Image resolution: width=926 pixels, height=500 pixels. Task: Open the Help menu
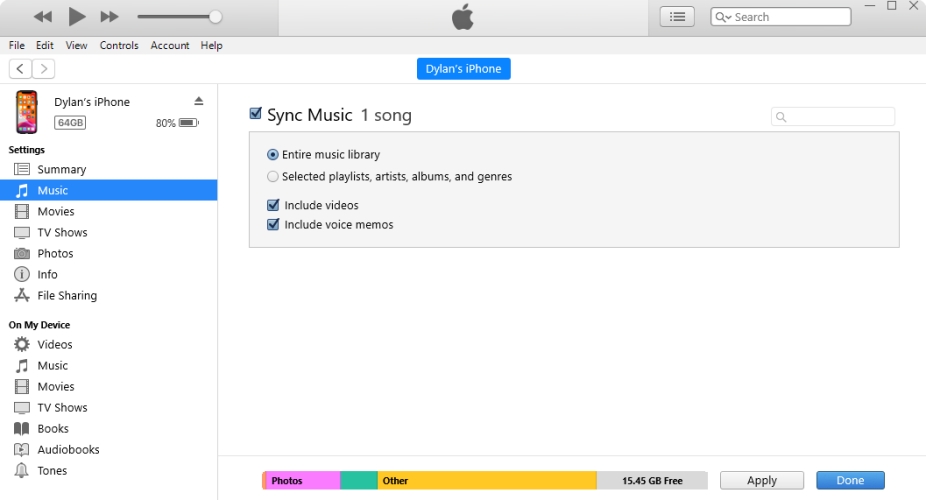(x=211, y=45)
